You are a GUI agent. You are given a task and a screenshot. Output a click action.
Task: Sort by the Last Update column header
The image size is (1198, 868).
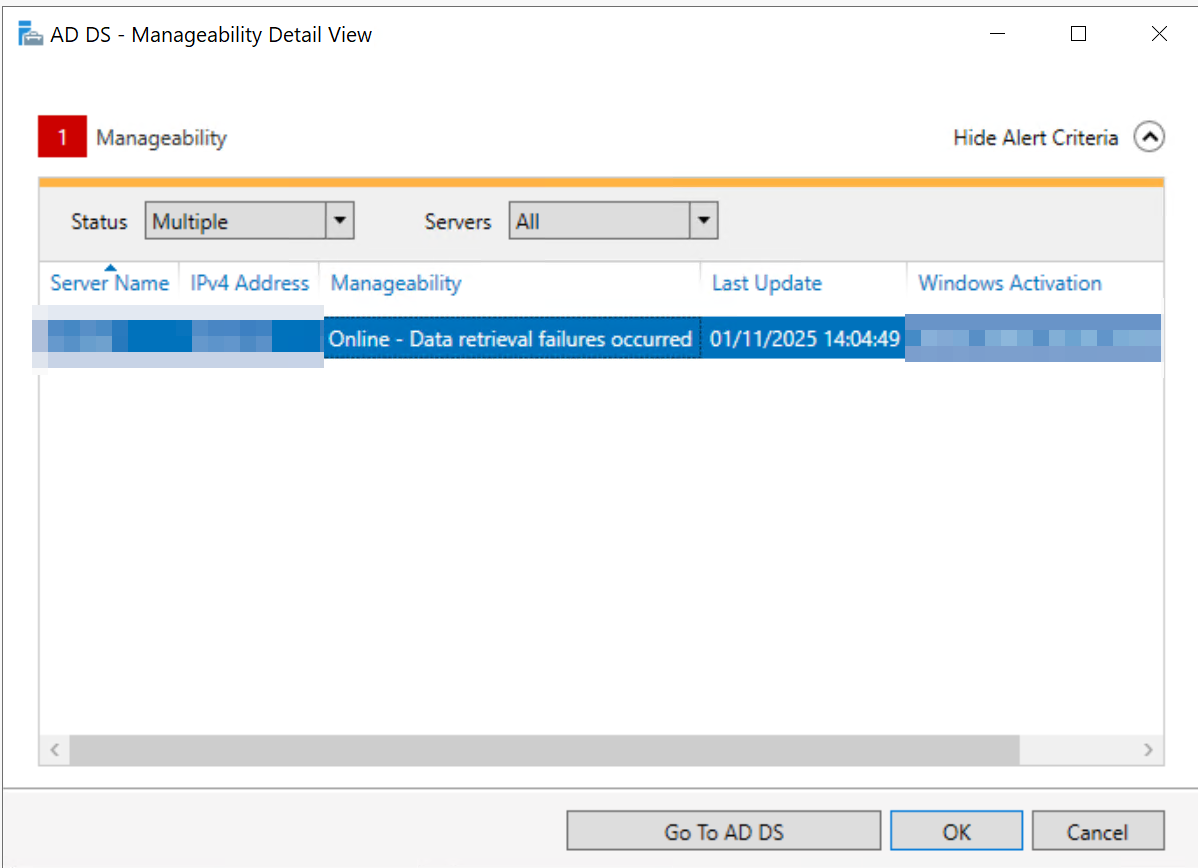tap(804, 283)
